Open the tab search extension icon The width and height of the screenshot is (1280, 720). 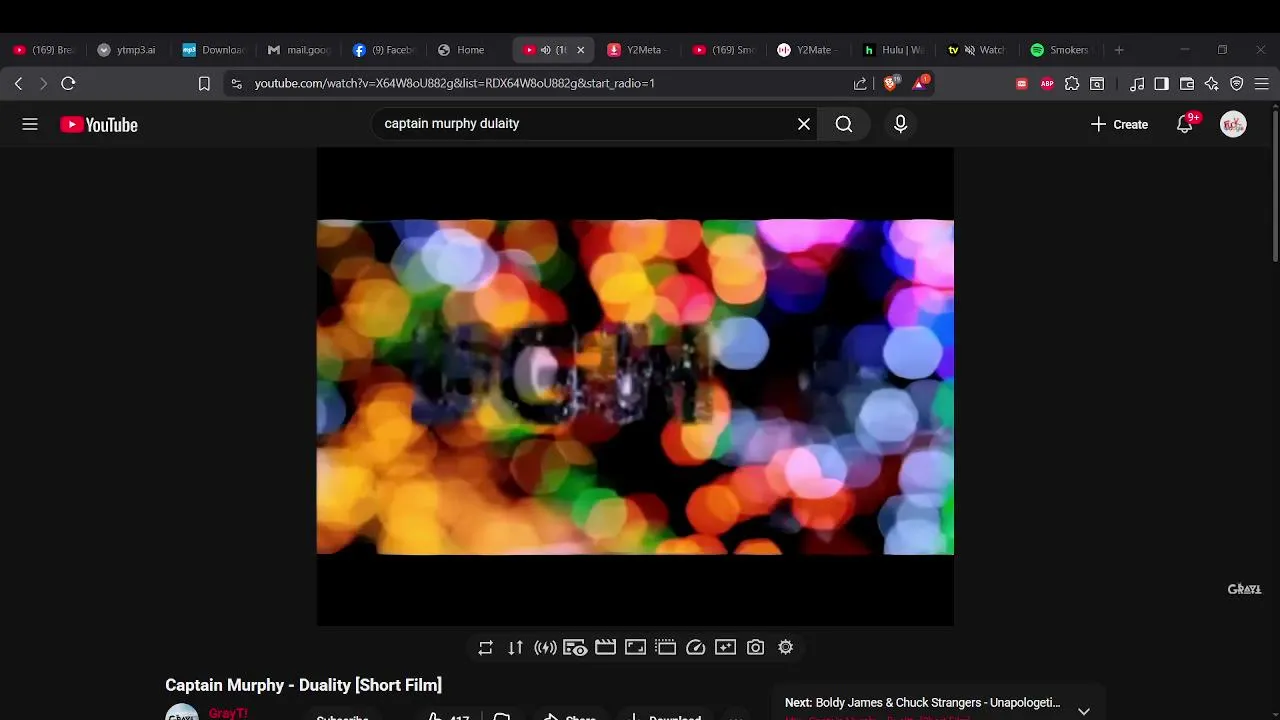1097,84
